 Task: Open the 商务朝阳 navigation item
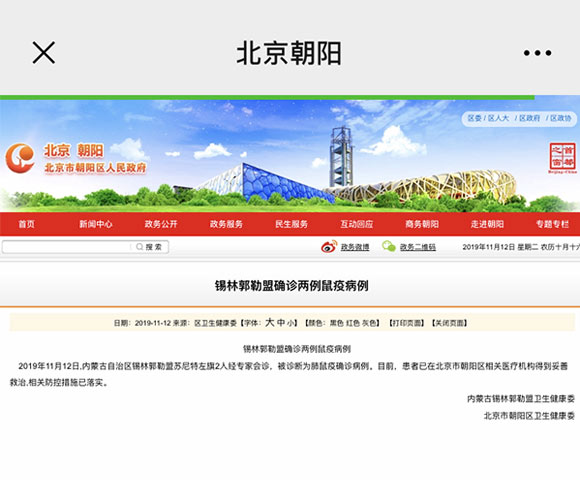(422, 224)
